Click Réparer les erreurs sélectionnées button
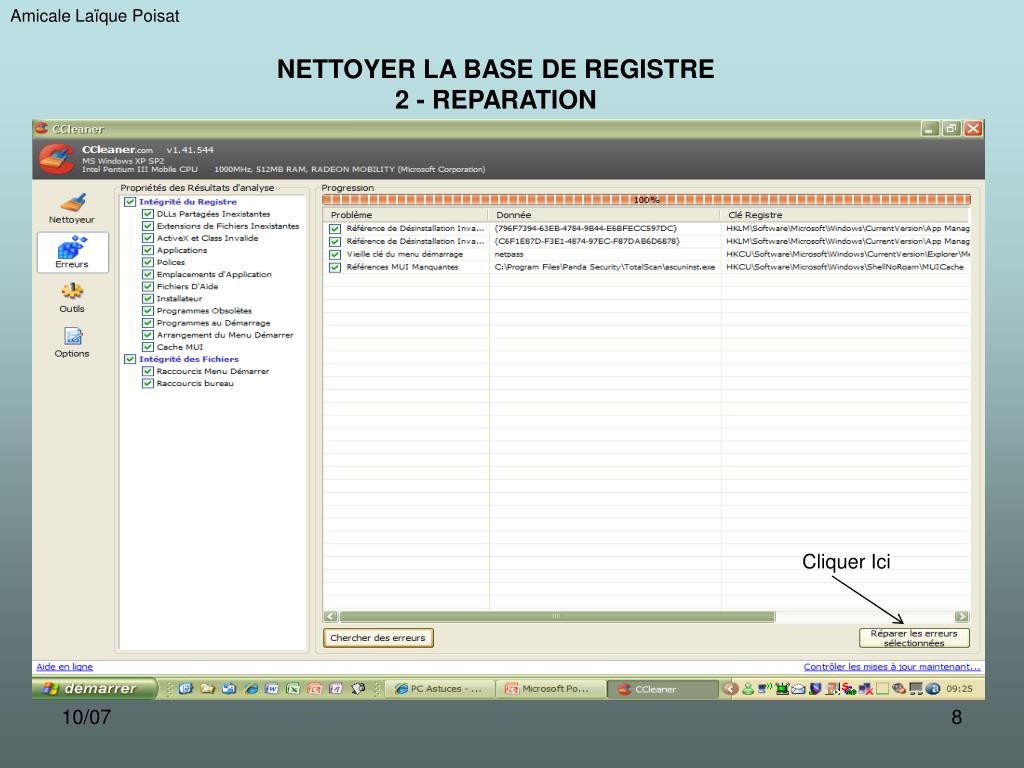The height and width of the screenshot is (768, 1024). pos(914,638)
